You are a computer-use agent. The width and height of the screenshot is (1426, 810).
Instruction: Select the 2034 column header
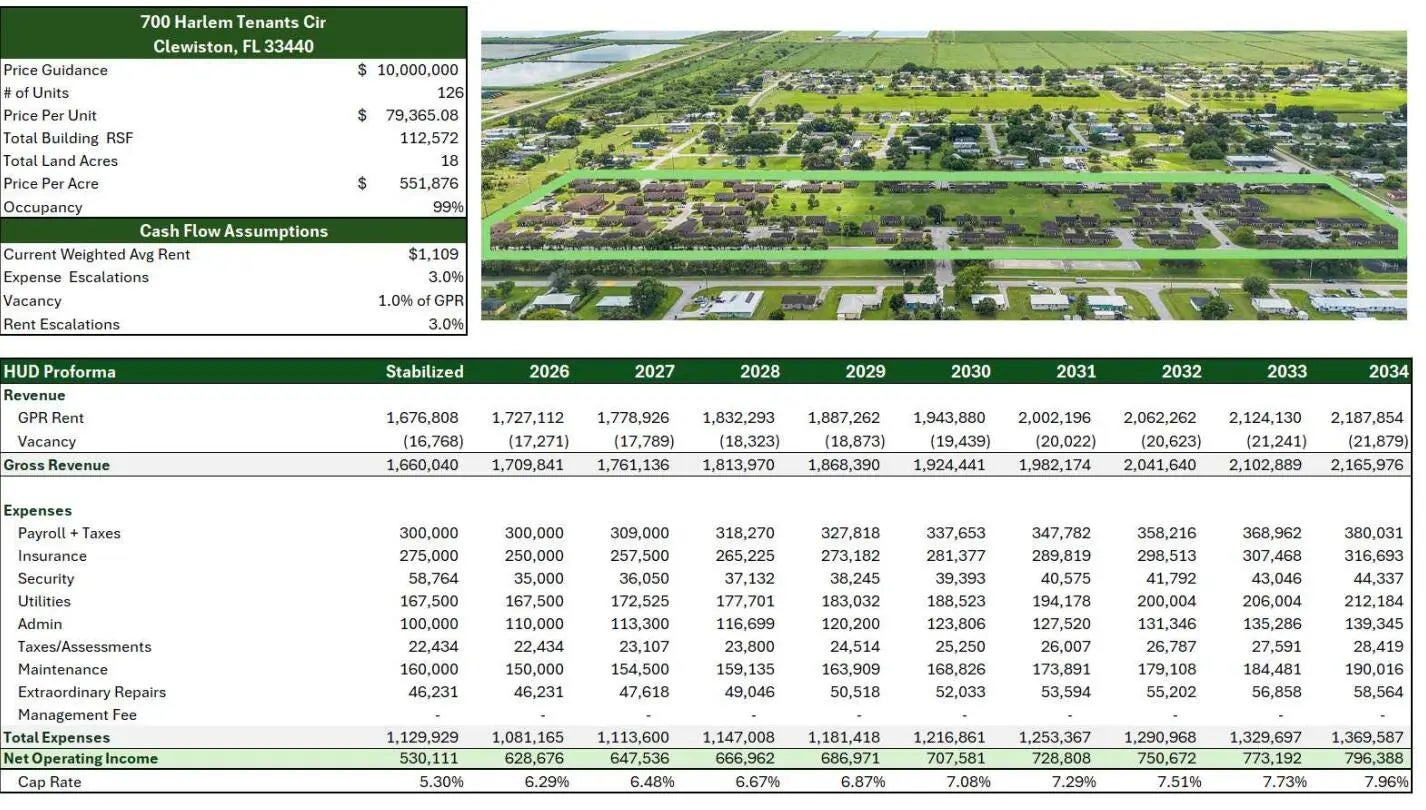(1388, 372)
